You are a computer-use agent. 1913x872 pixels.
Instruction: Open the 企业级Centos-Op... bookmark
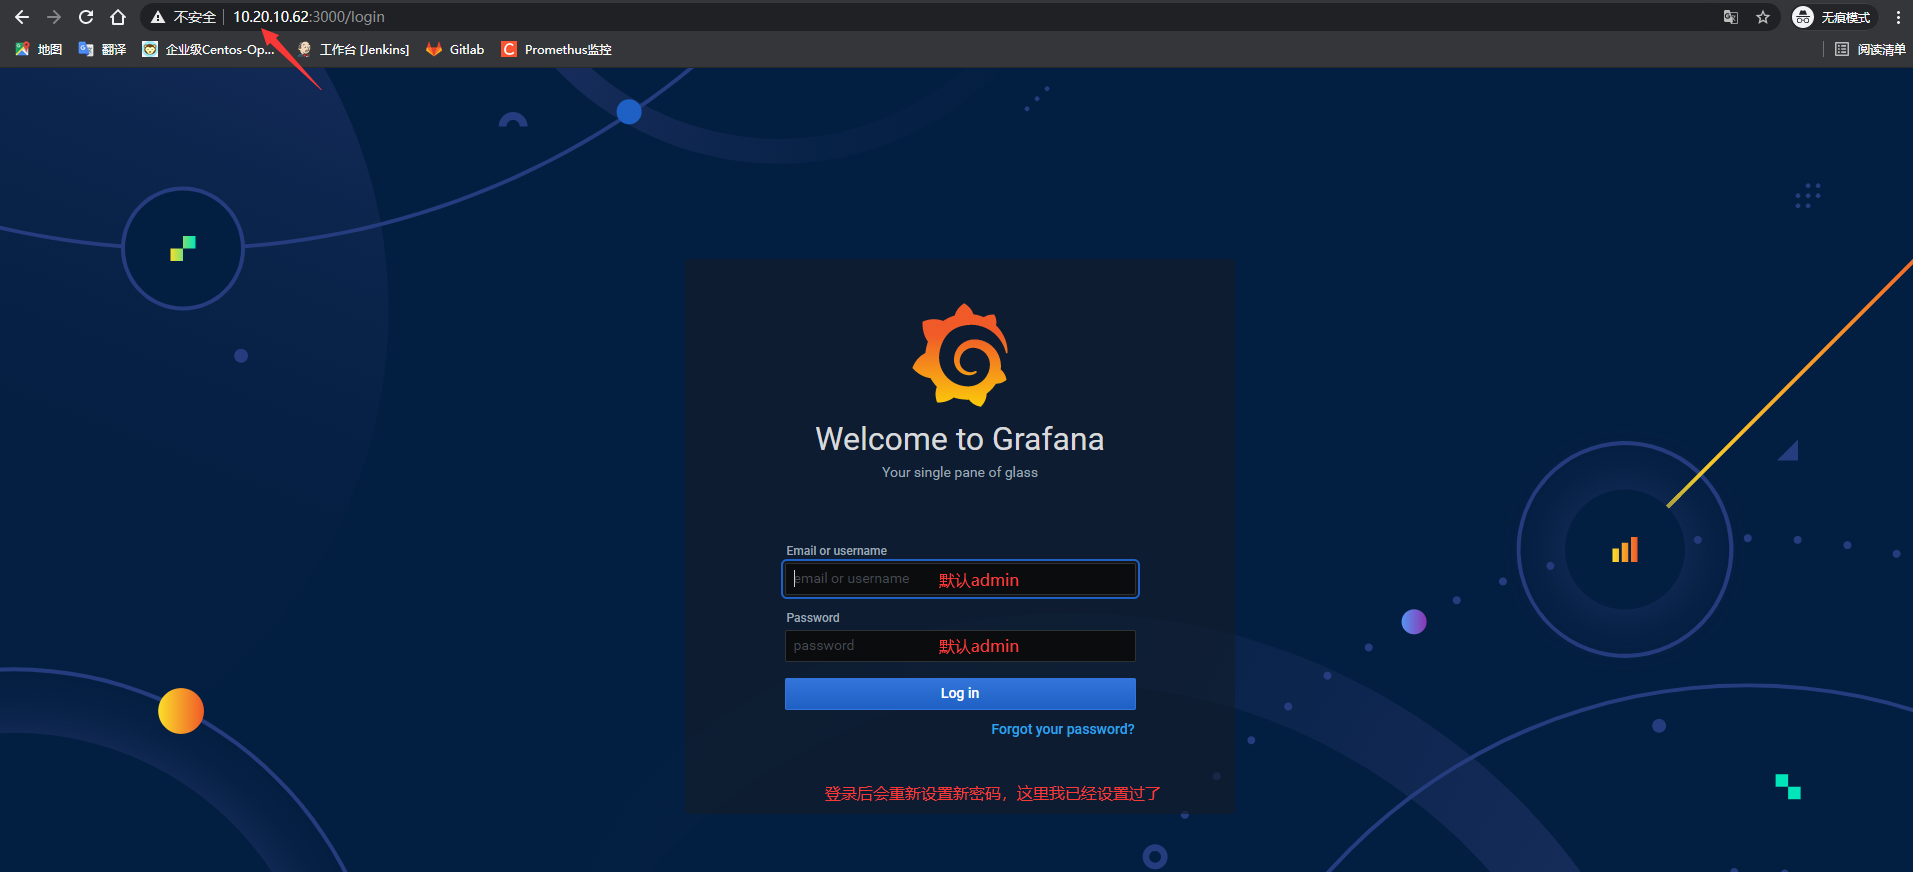tap(208, 49)
